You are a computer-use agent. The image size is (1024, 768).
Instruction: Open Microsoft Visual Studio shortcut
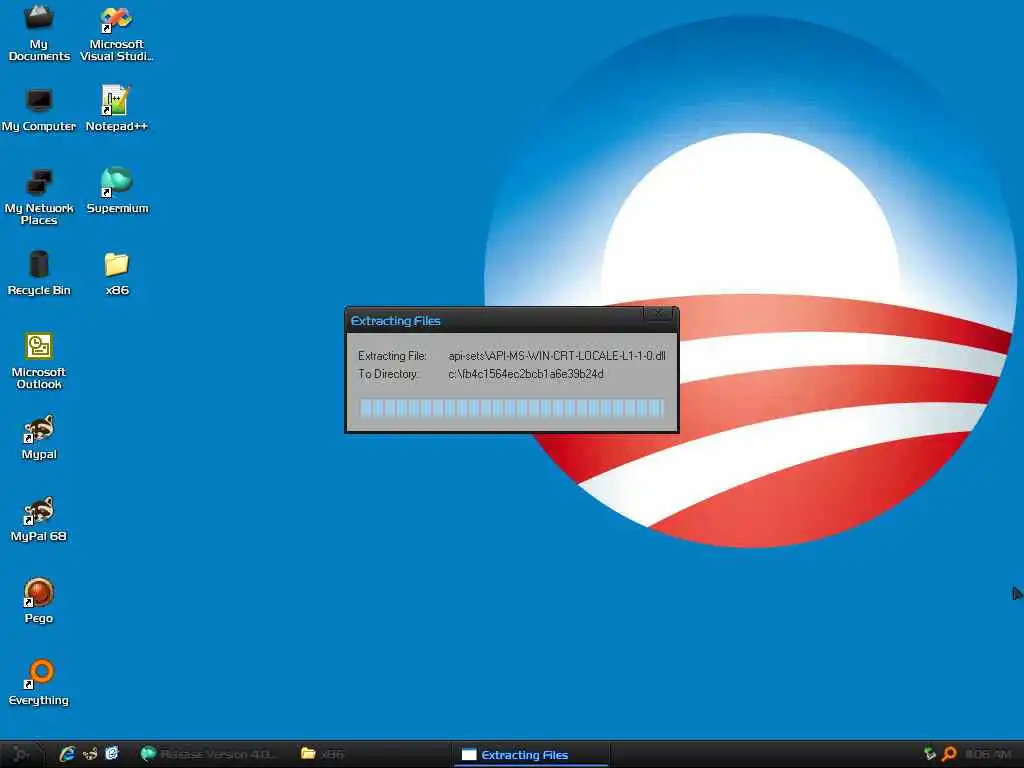[x=116, y=33]
